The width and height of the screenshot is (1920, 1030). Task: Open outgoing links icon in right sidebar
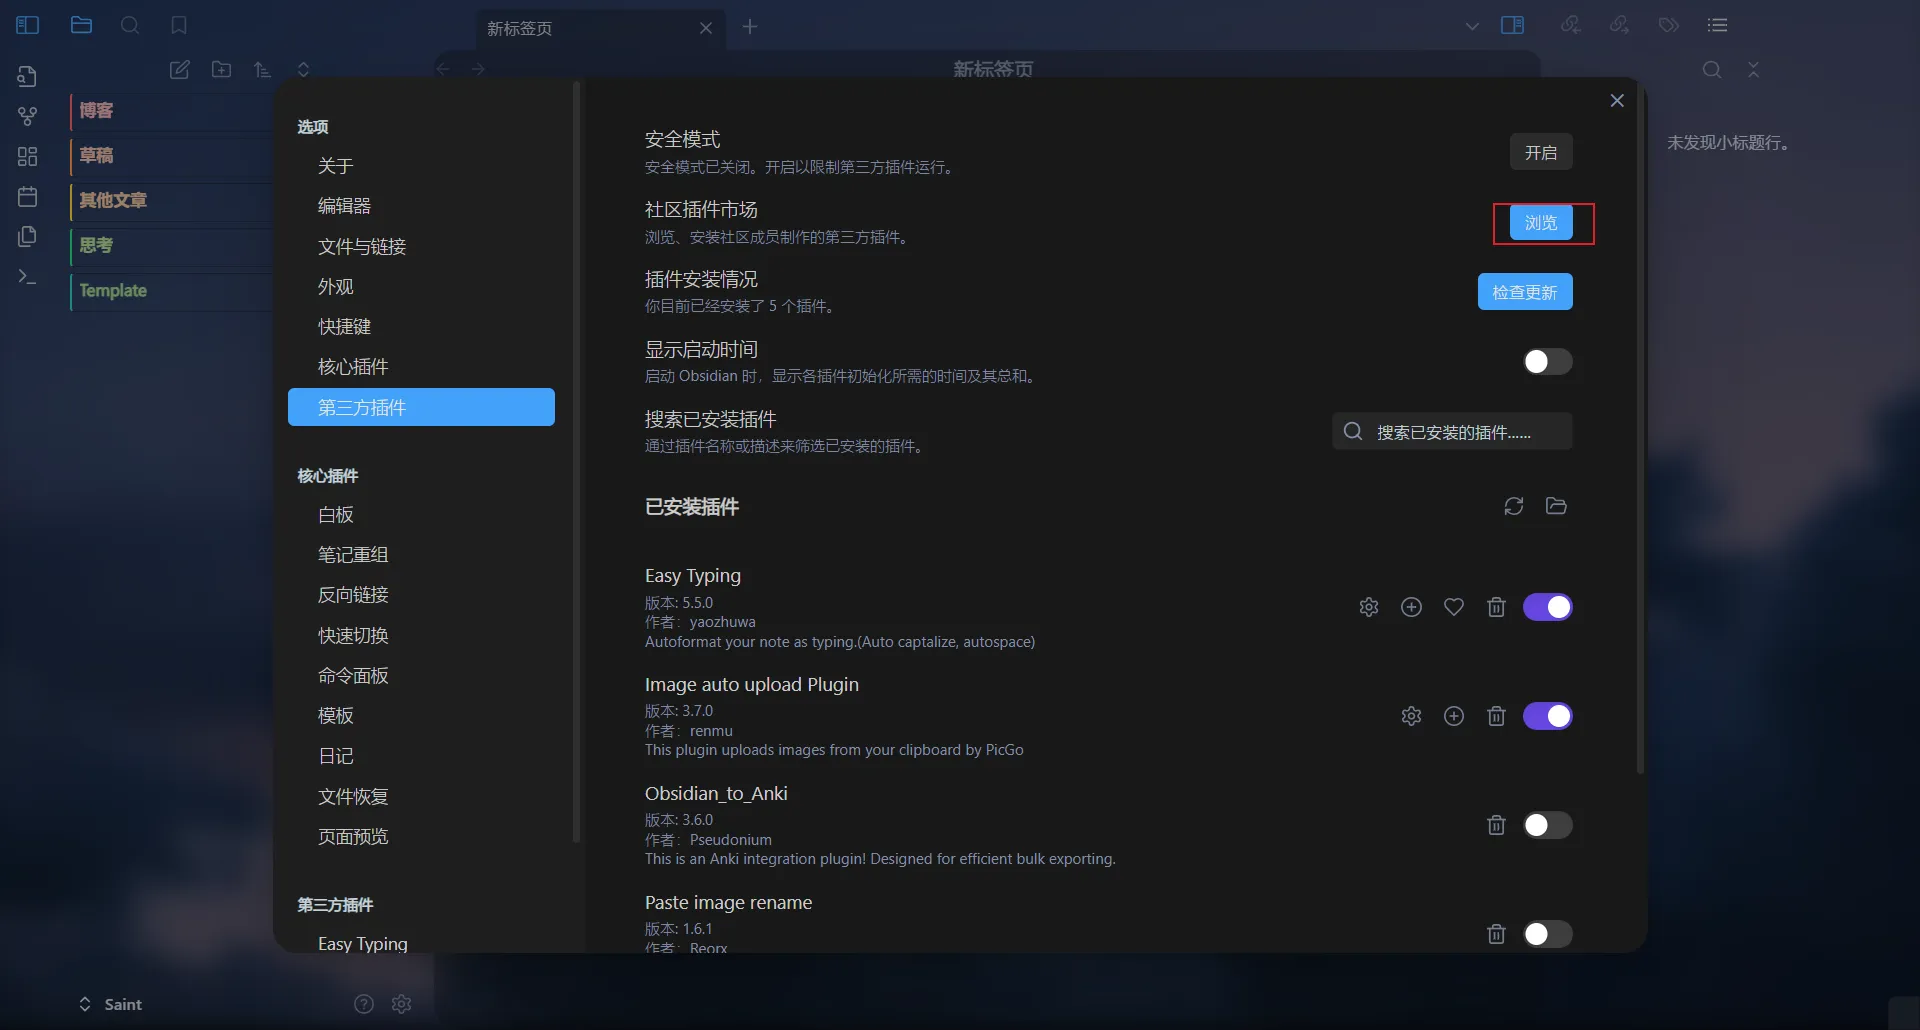point(1620,25)
